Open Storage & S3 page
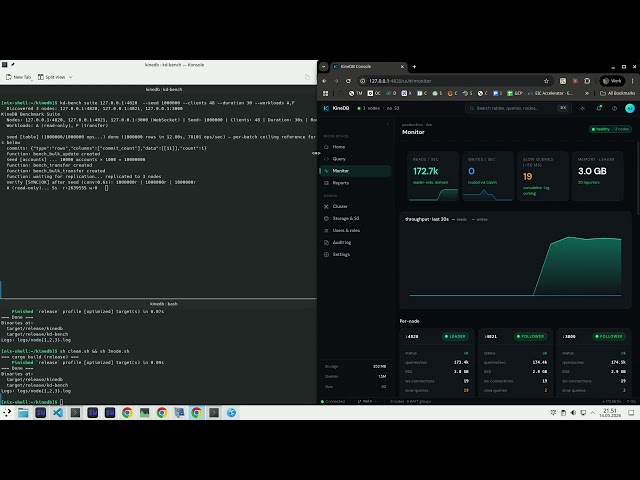Viewport: 640px width, 480px height. point(355,218)
